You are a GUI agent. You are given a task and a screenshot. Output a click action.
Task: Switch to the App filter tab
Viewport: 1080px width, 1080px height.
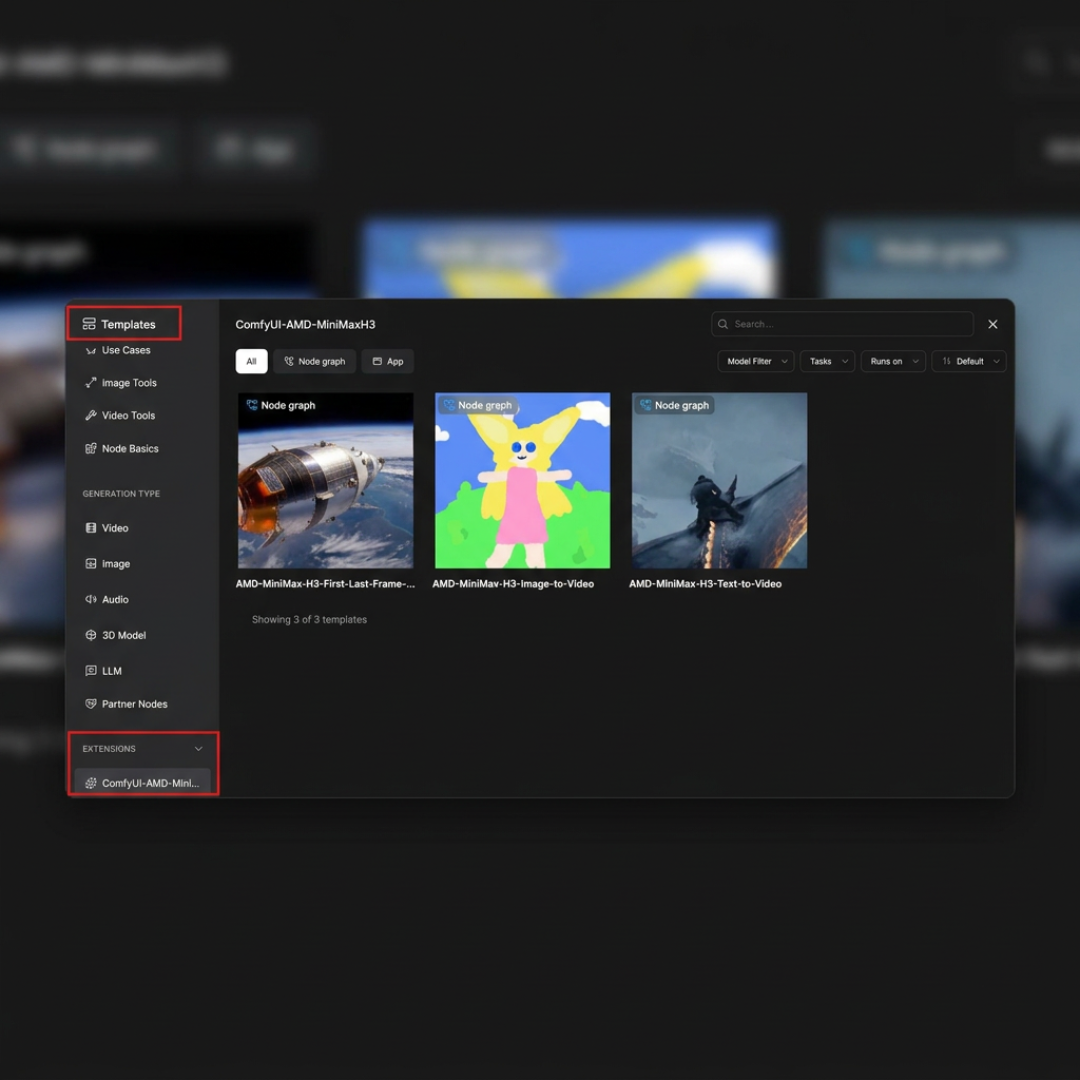point(388,361)
